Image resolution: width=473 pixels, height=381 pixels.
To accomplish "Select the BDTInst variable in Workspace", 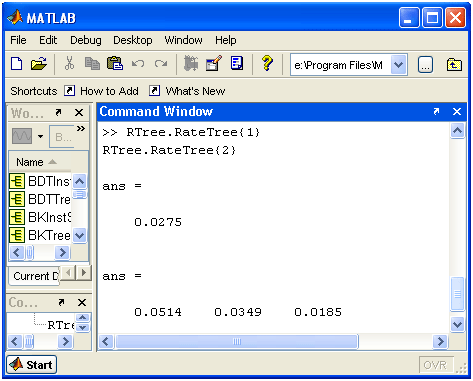I will tap(40, 181).
